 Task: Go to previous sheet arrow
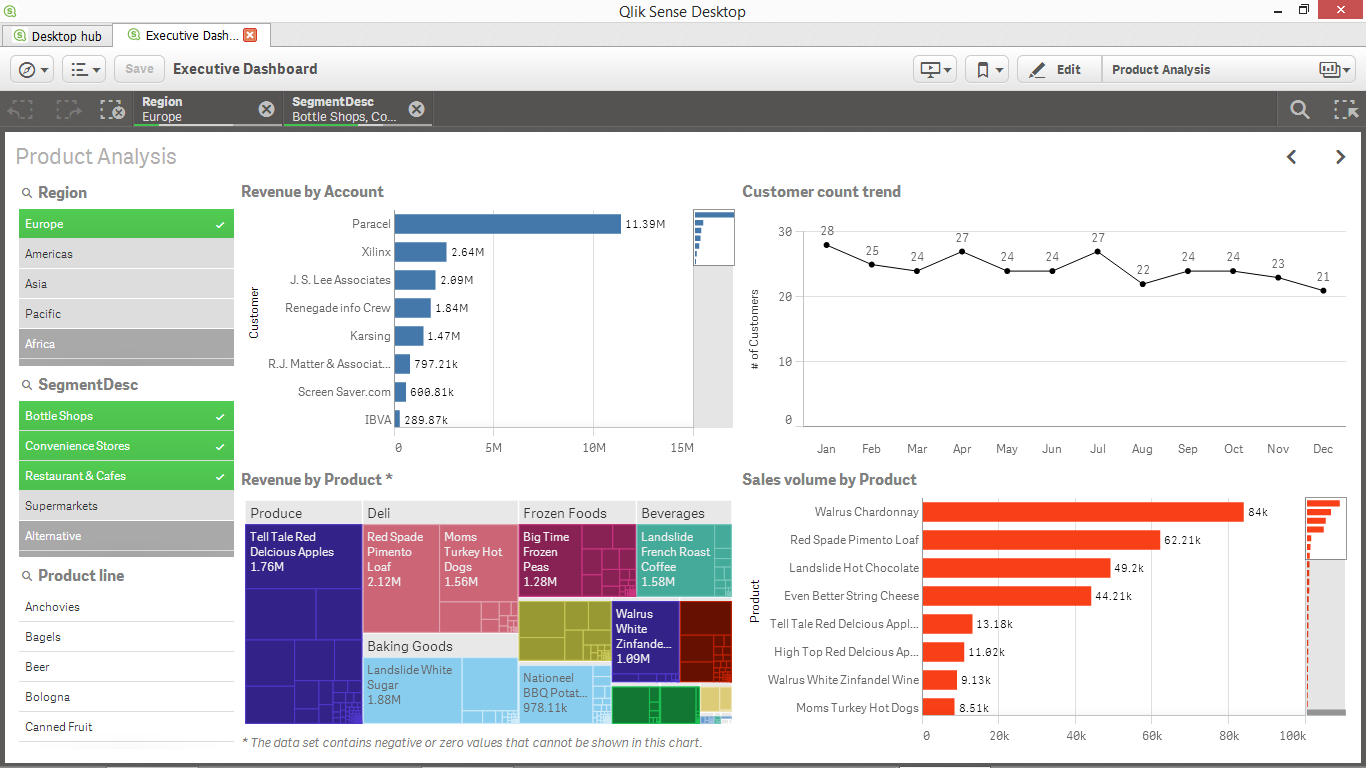[1291, 157]
